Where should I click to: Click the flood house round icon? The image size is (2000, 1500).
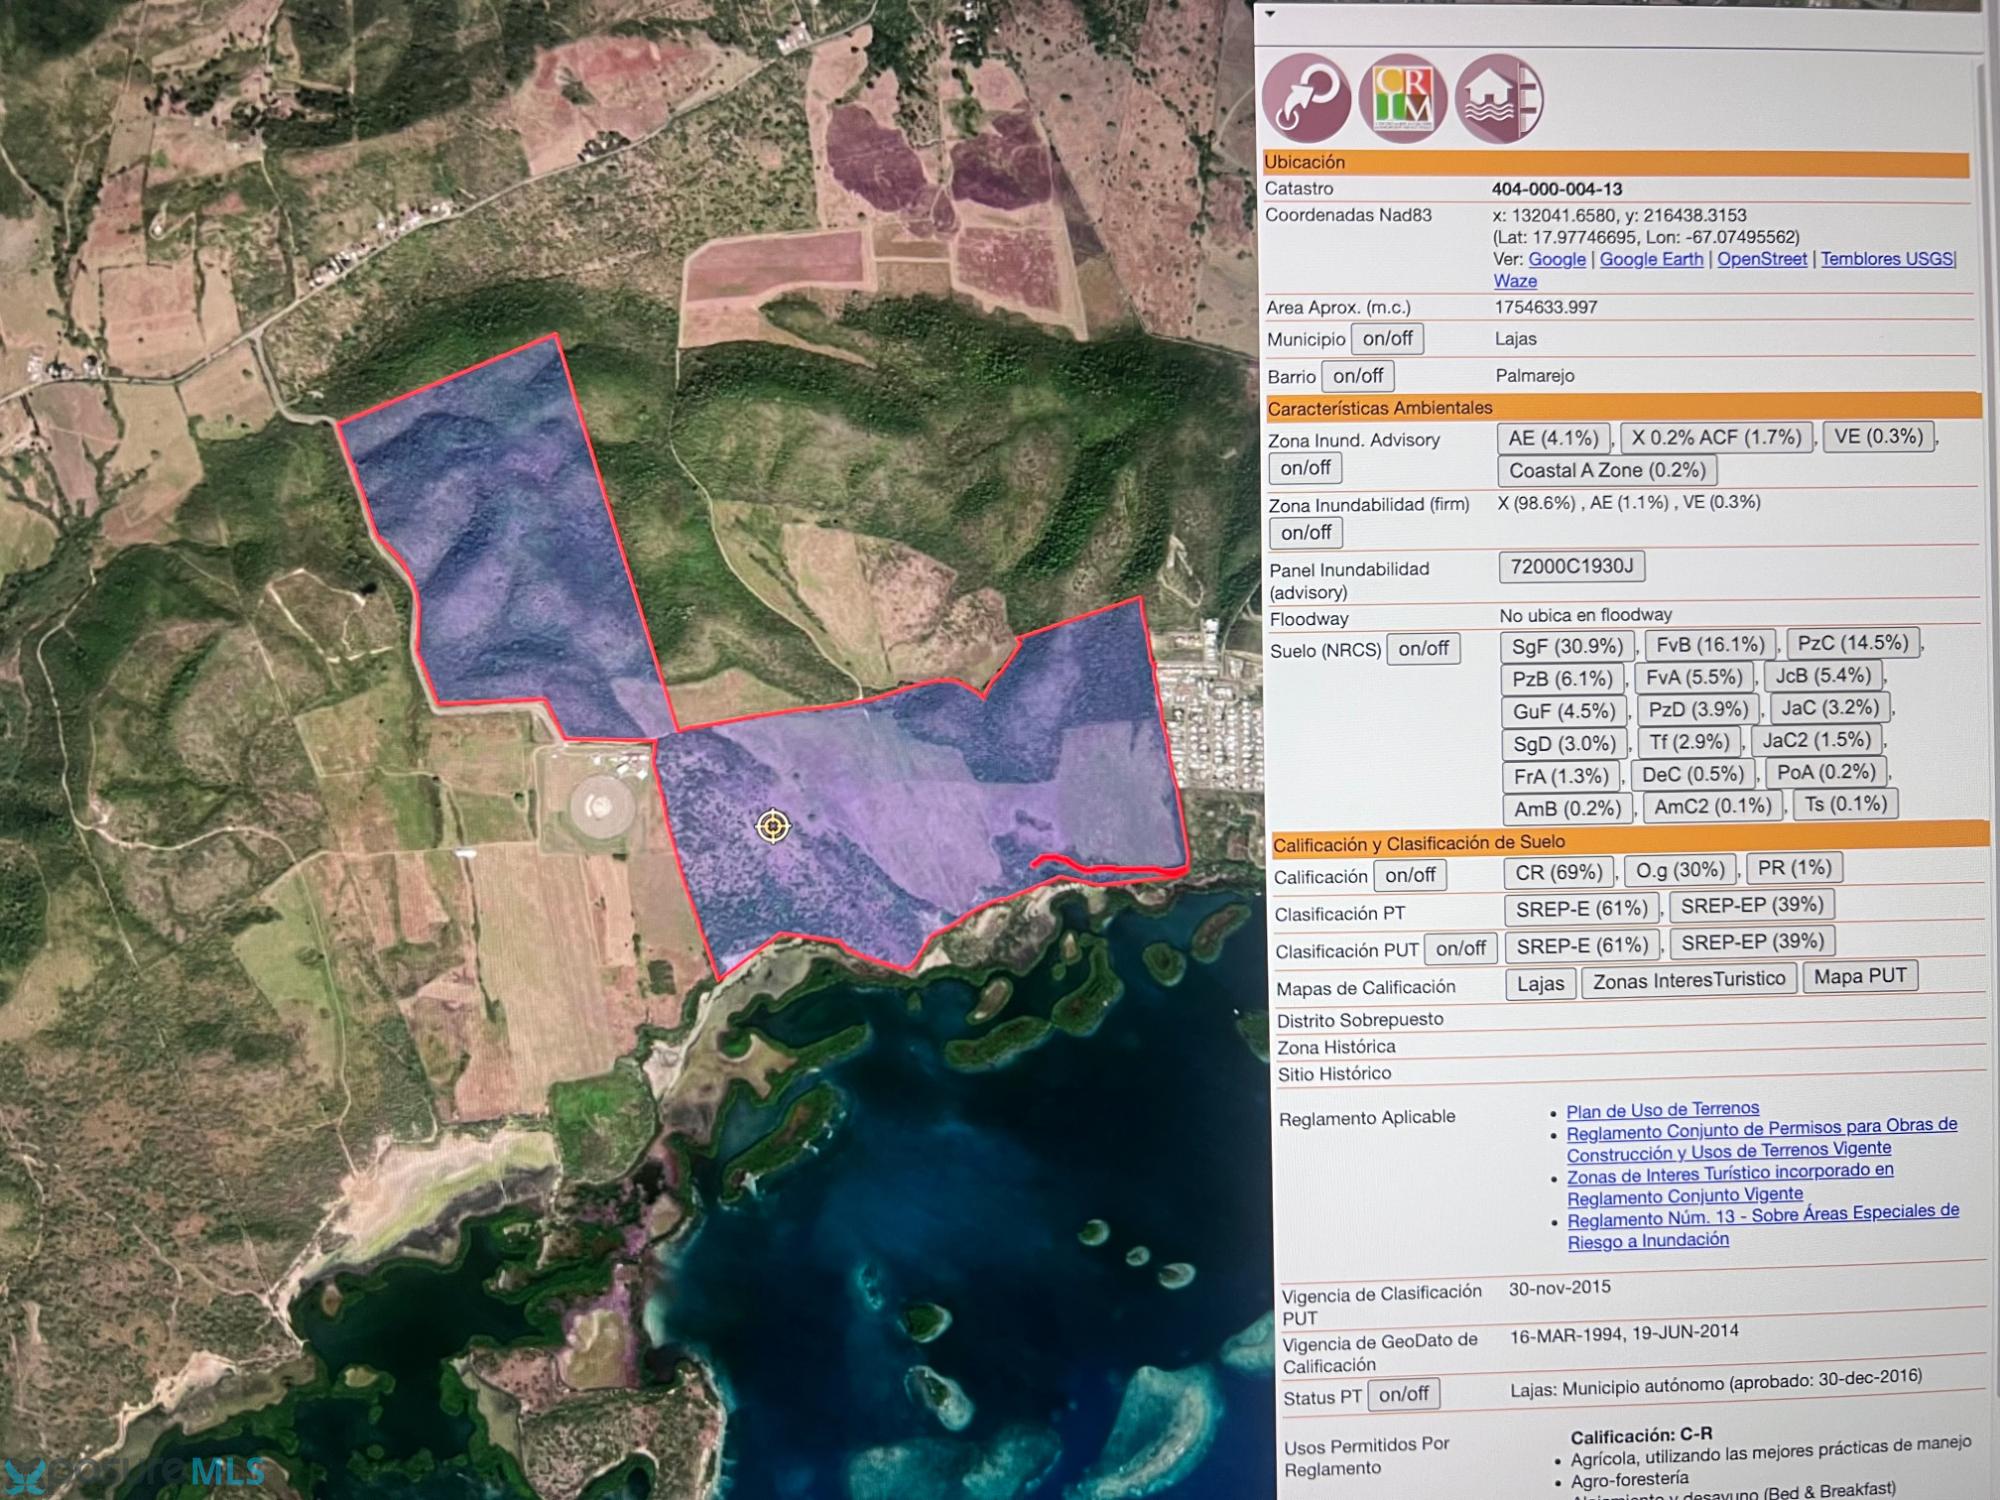1498,98
